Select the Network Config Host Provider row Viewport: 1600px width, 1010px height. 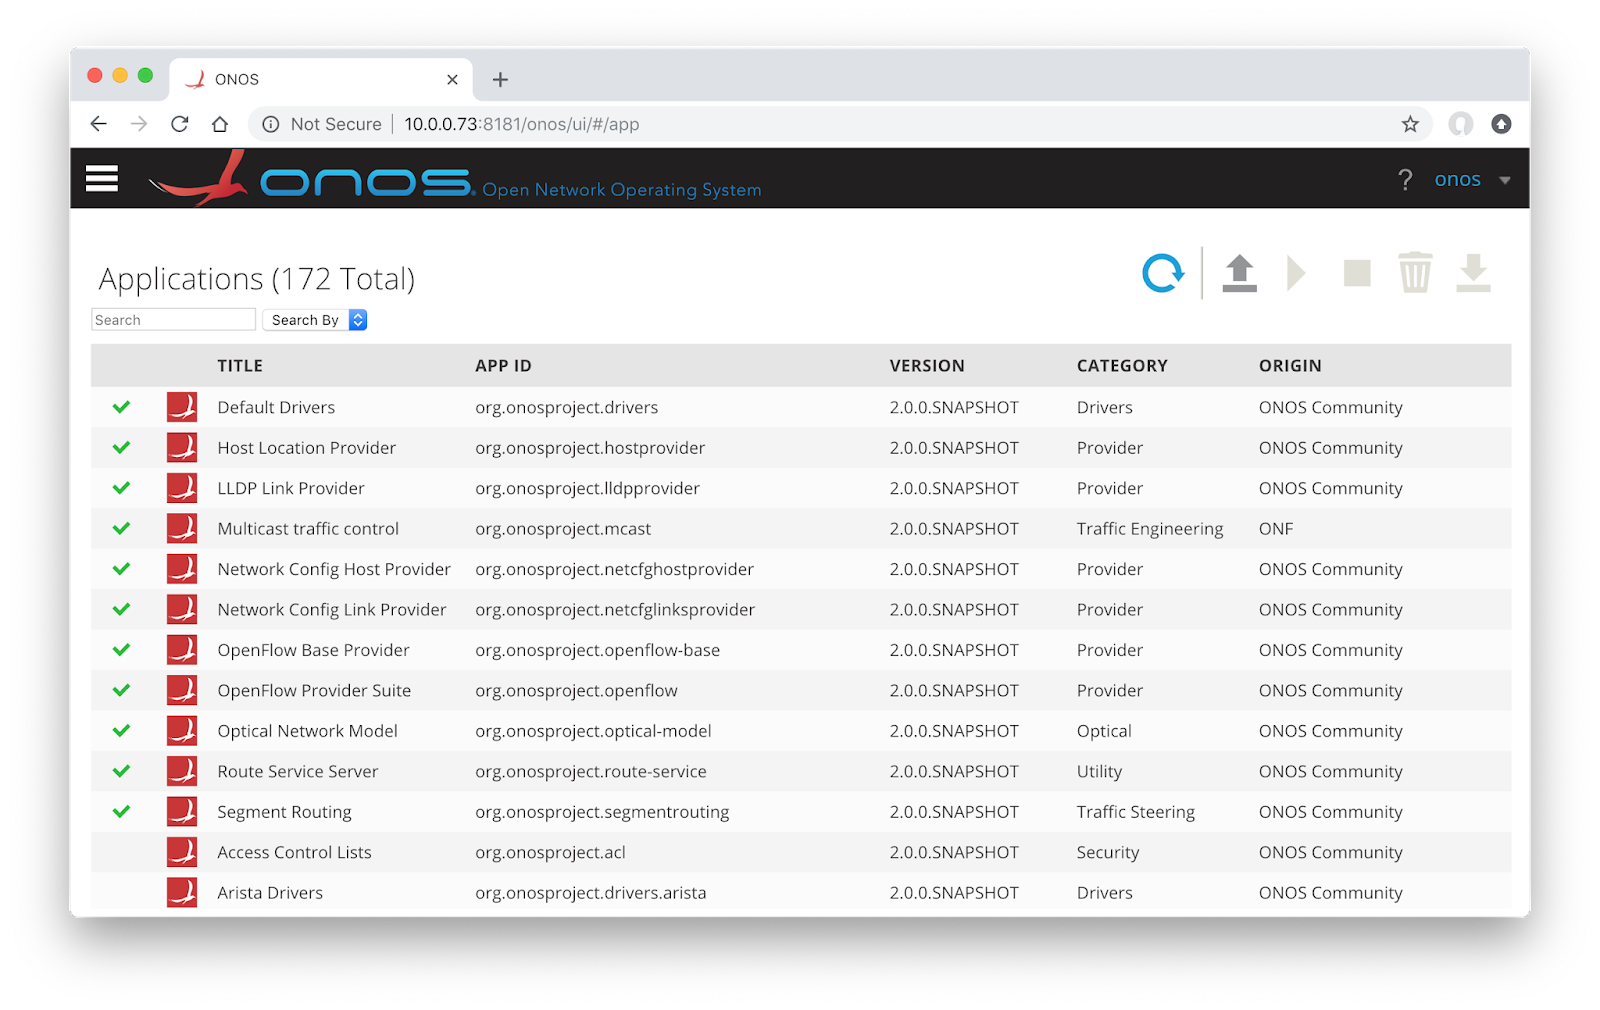(x=801, y=569)
